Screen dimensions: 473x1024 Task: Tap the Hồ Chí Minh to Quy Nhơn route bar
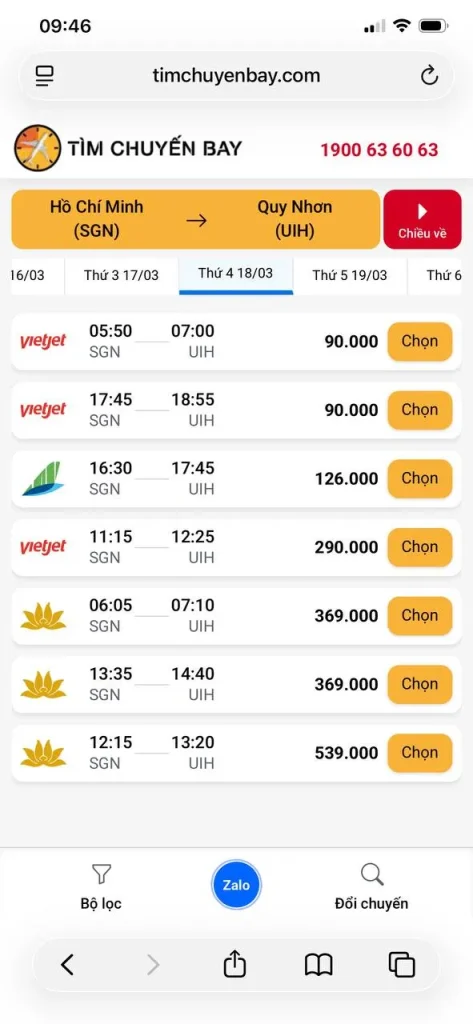(x=195, y=219)
